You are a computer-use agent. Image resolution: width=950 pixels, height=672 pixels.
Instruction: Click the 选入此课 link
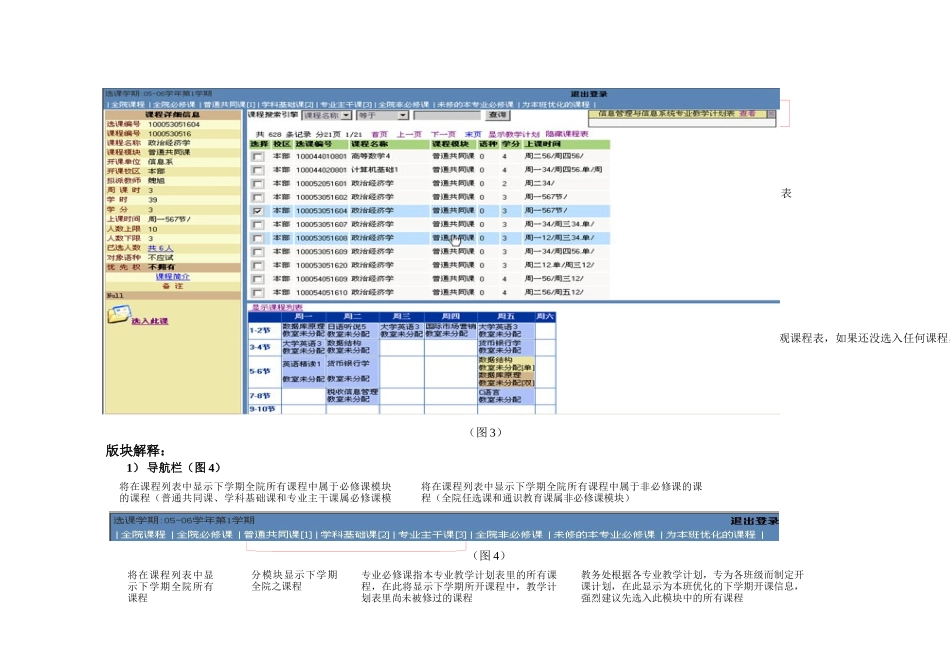150,321
